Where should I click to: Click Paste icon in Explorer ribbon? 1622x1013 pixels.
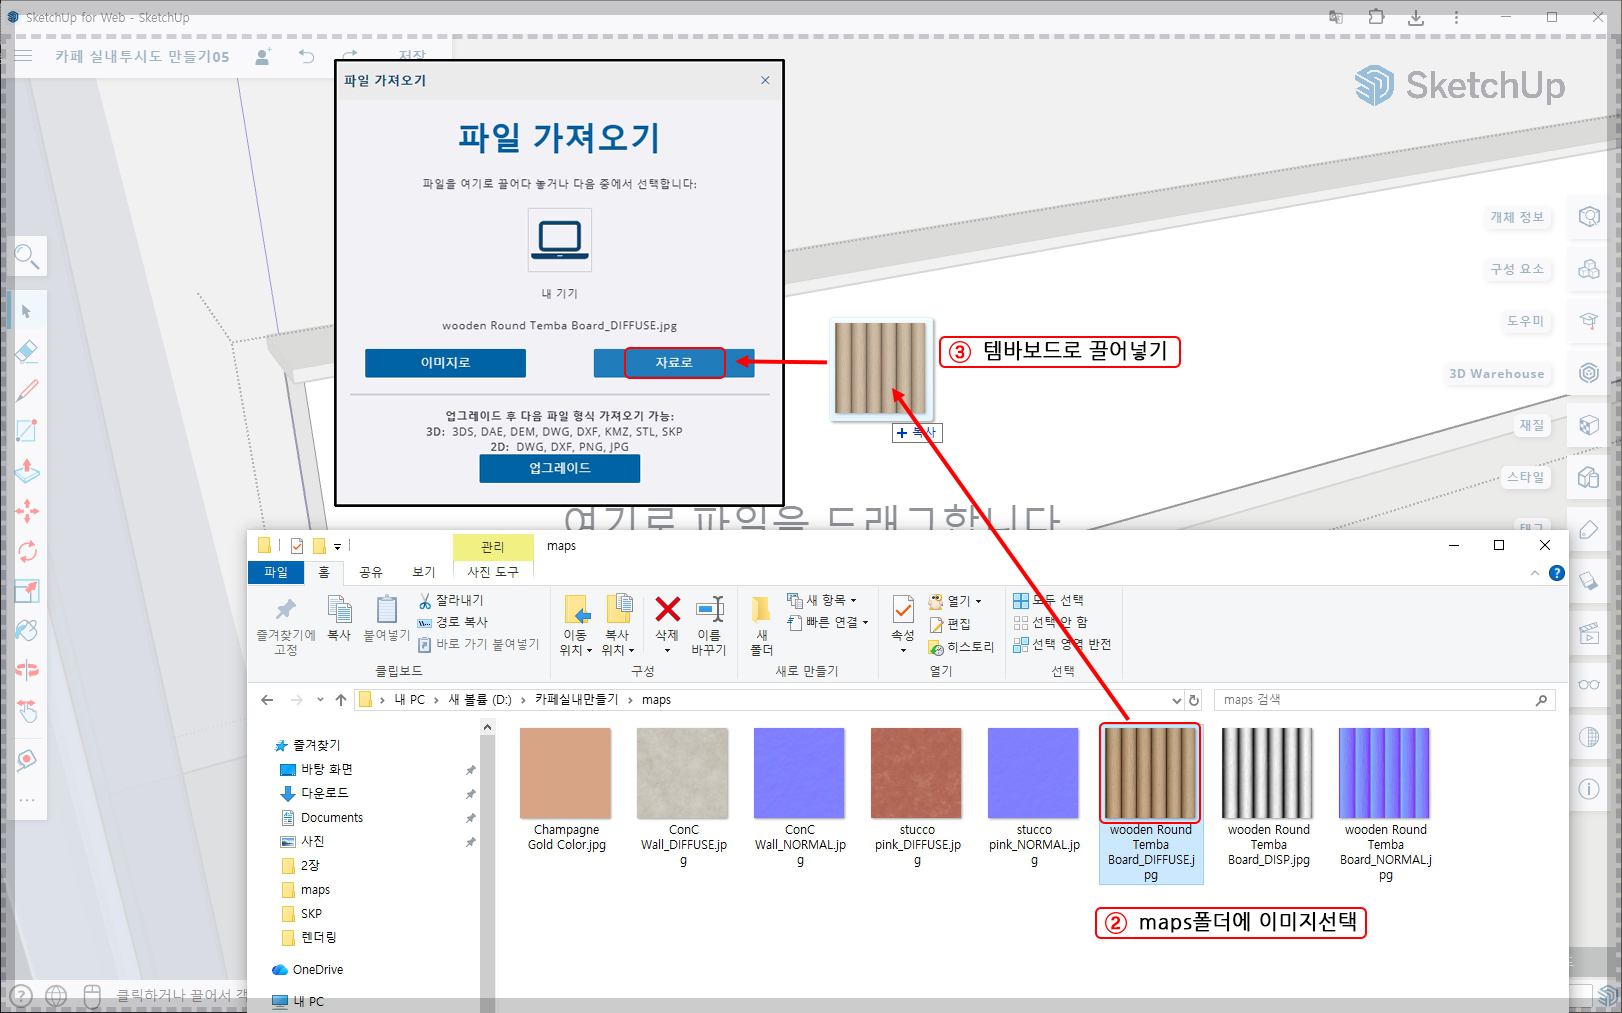pos(387,609)
